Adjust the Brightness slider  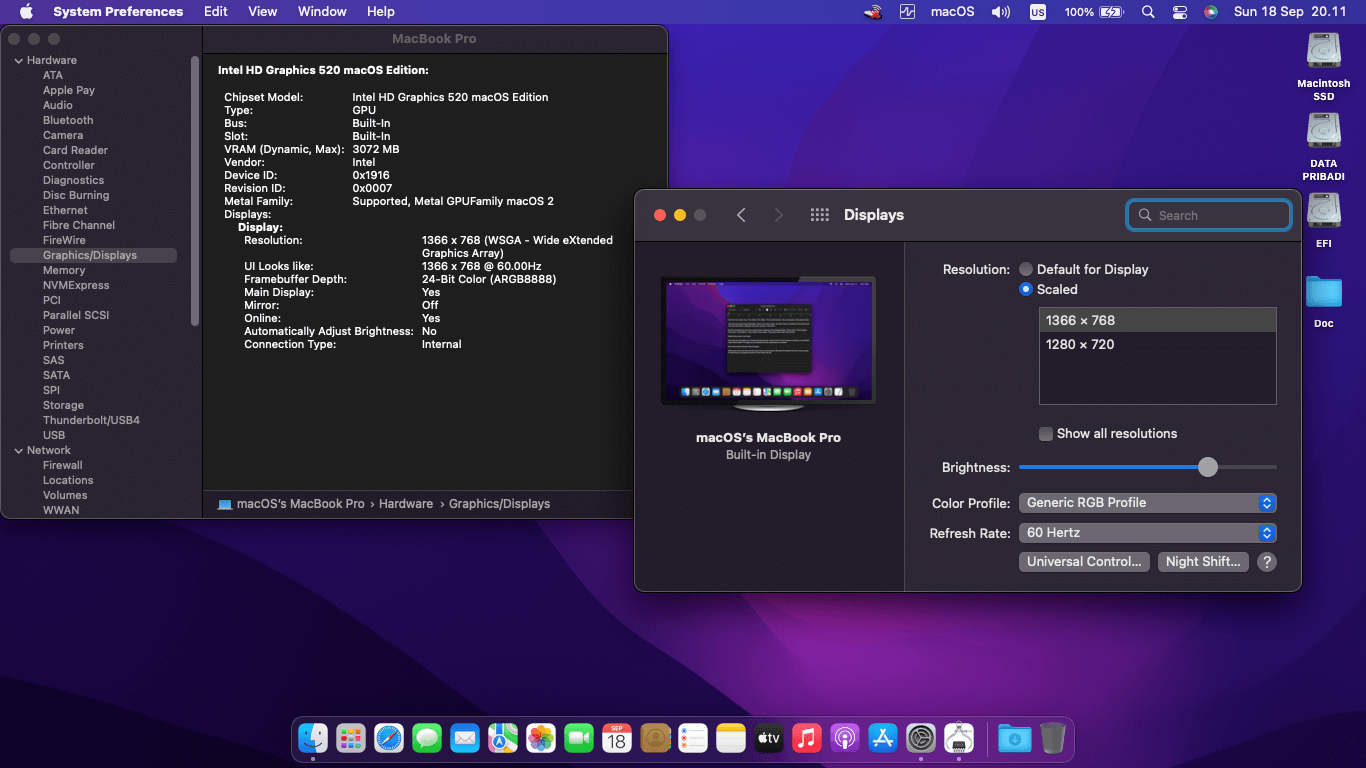(x=1208, y=467)
